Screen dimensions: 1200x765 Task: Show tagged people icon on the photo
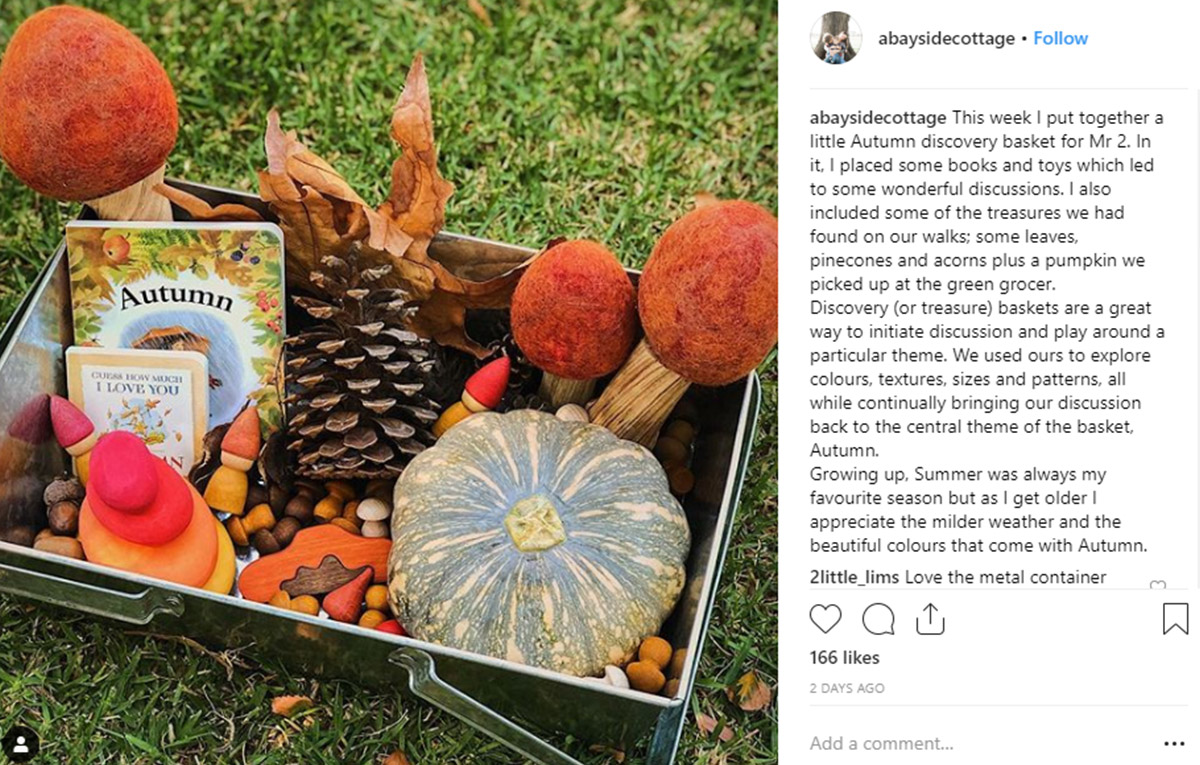tap(21, 743)
